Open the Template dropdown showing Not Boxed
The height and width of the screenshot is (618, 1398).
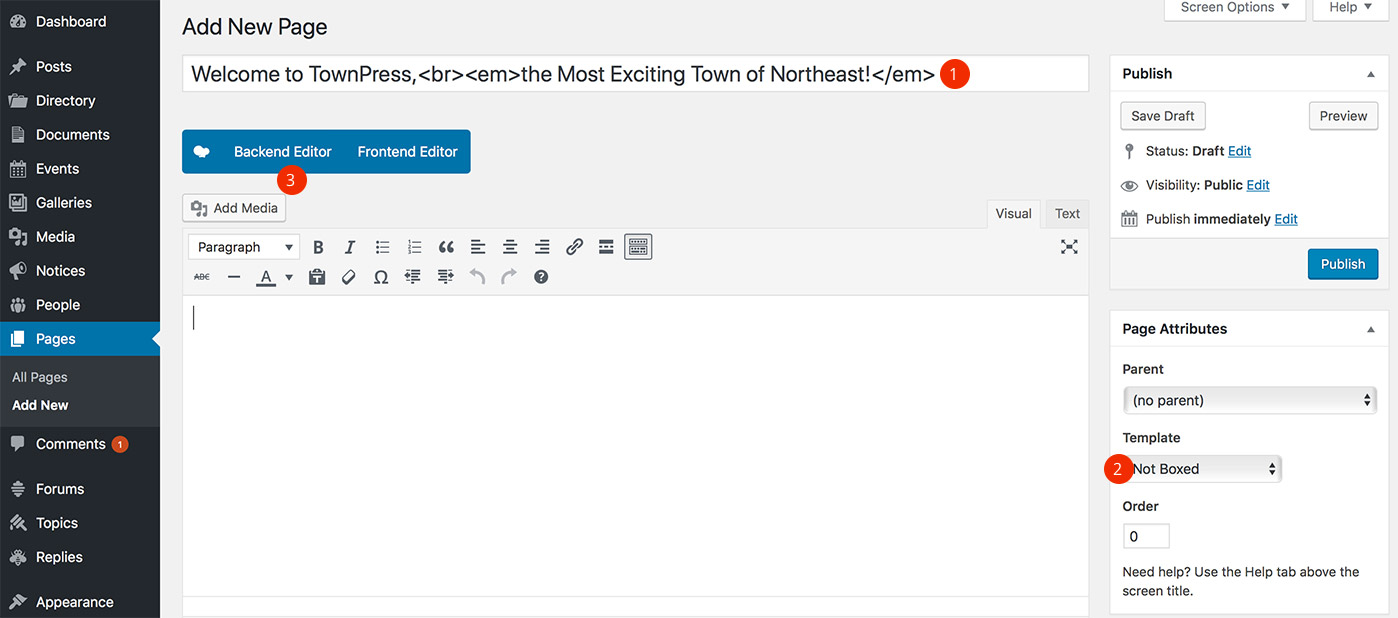coord(1203,469)
